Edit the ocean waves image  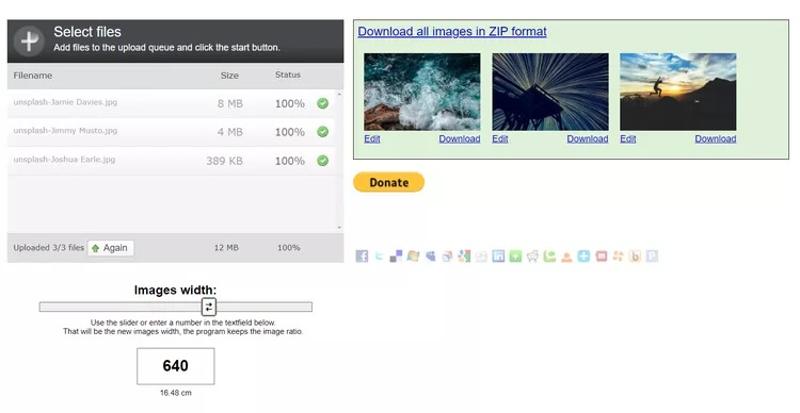(372, 139)
